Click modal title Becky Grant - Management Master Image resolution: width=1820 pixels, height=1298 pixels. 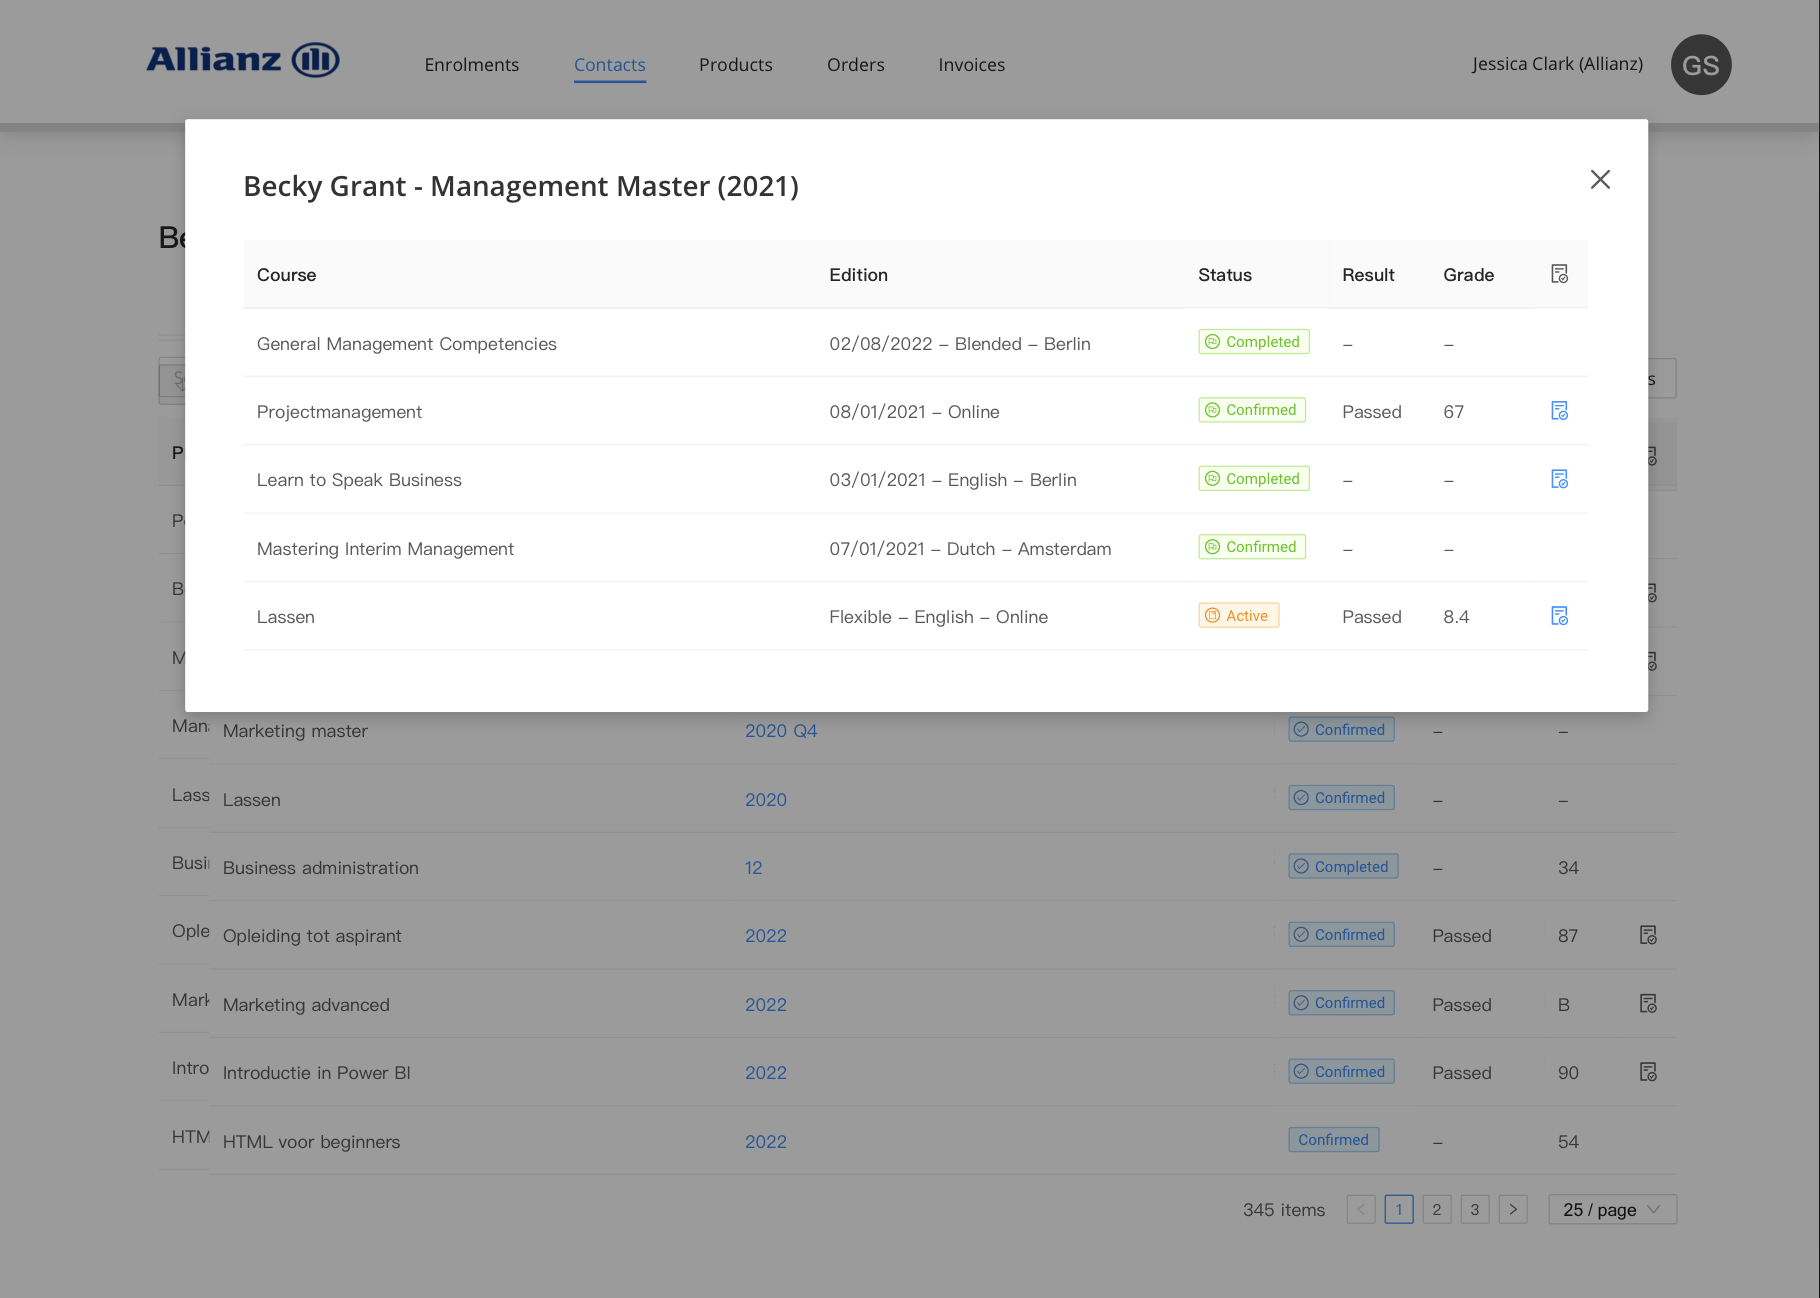point(521,186)
